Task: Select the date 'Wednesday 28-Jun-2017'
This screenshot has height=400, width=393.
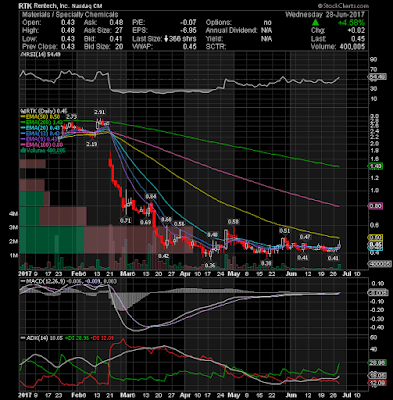Action: (325, 15)
